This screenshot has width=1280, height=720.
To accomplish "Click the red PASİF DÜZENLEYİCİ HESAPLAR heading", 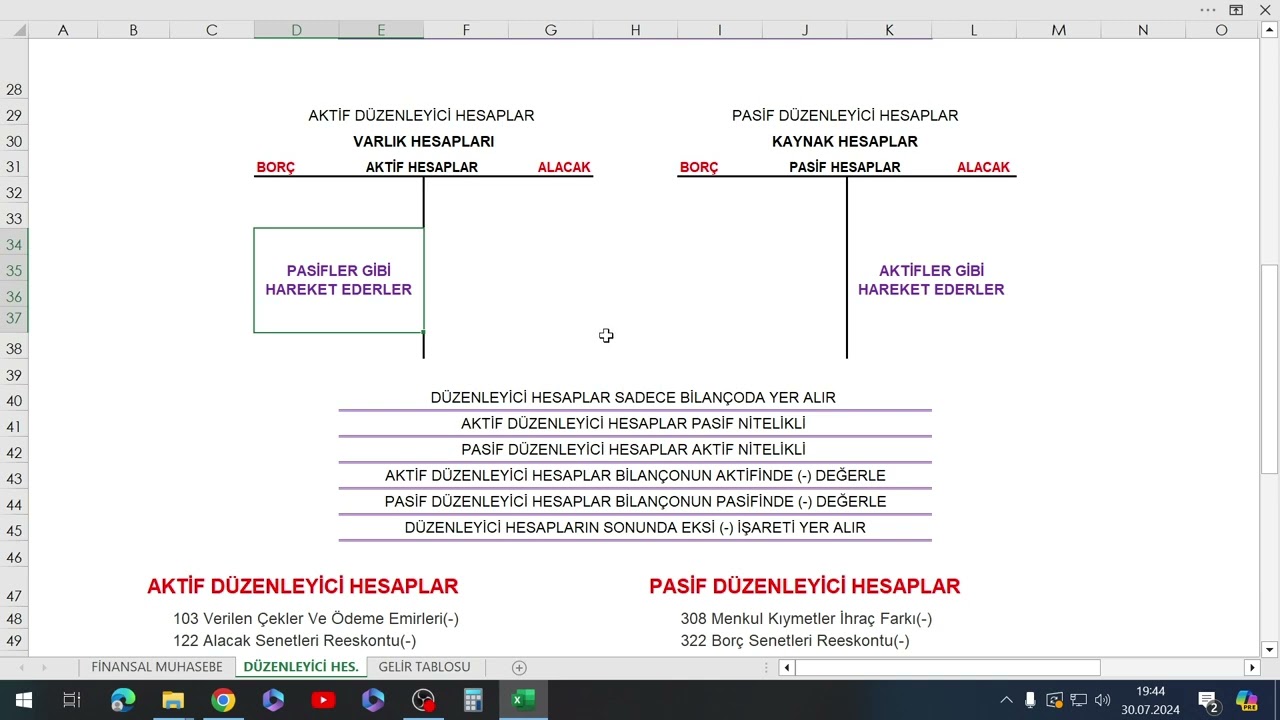I will coord(804,586).
